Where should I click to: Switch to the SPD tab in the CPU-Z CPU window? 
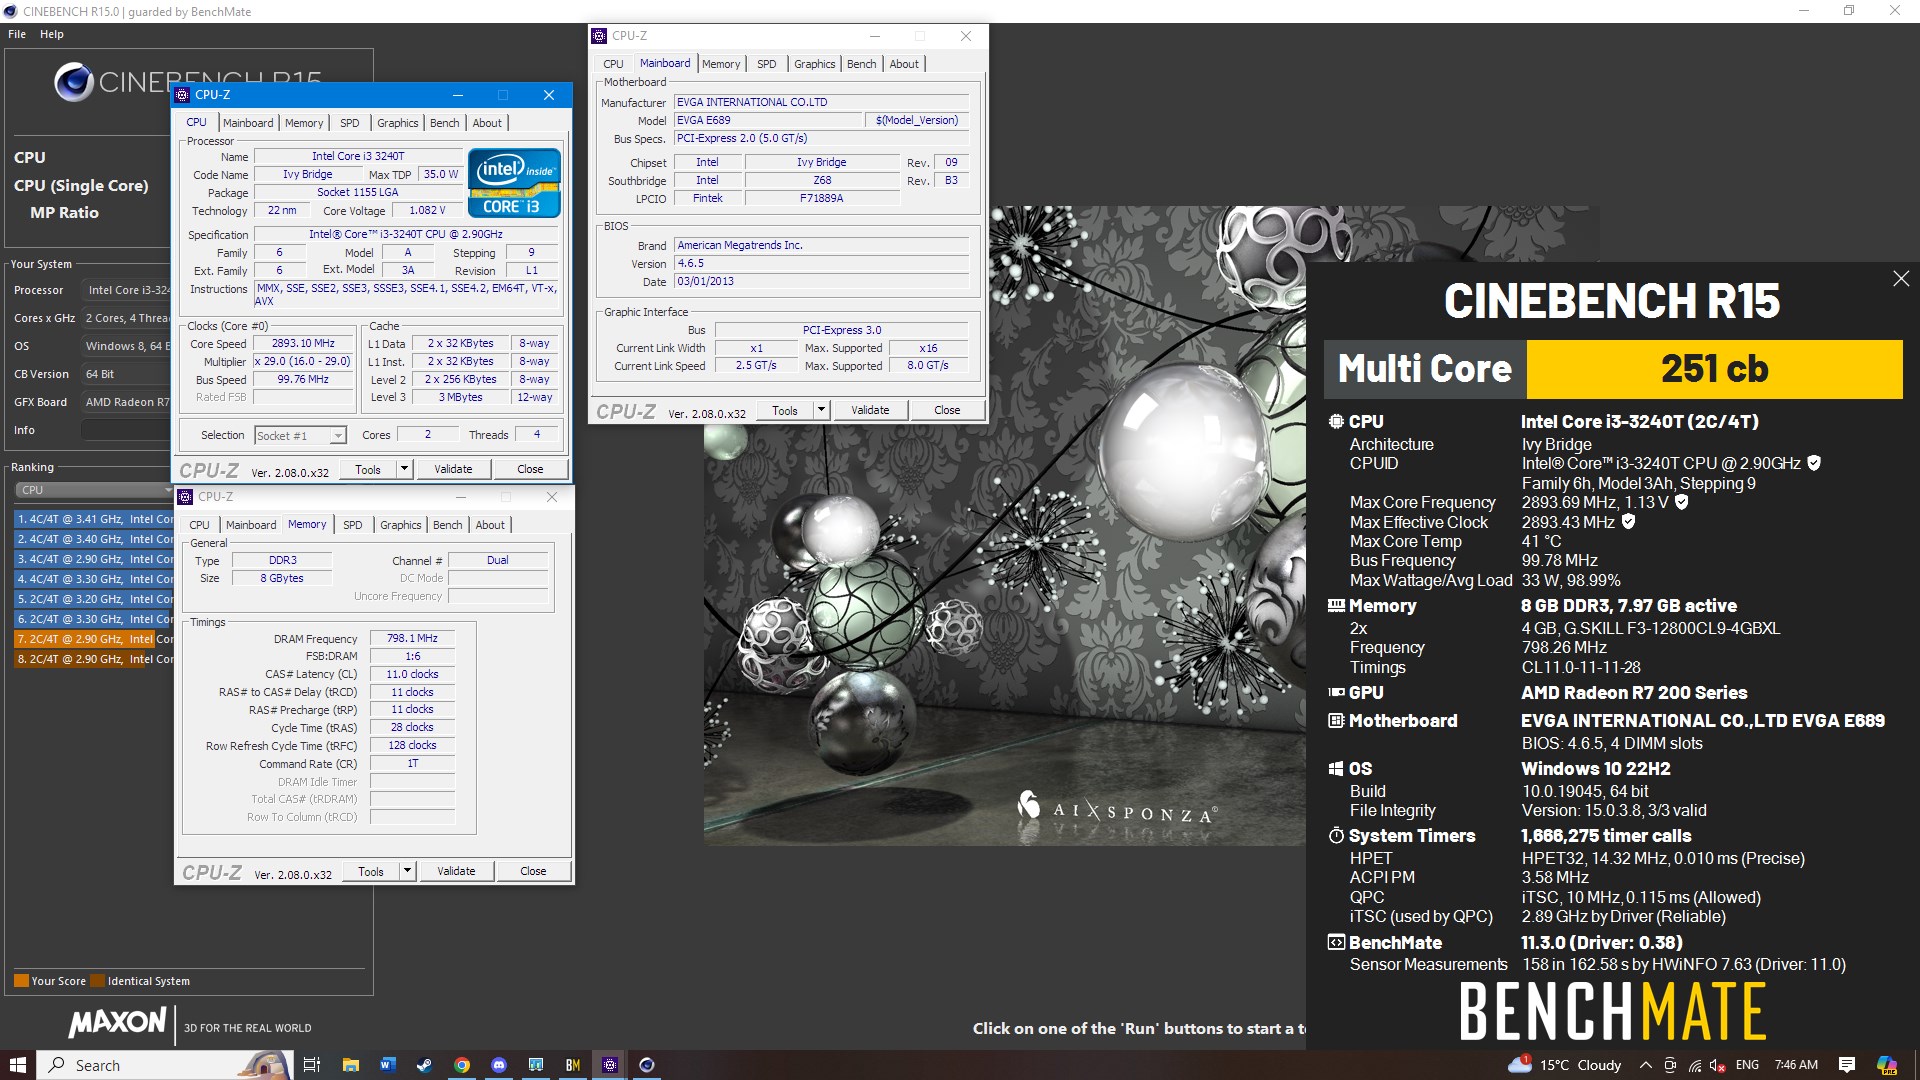(349, 123)
